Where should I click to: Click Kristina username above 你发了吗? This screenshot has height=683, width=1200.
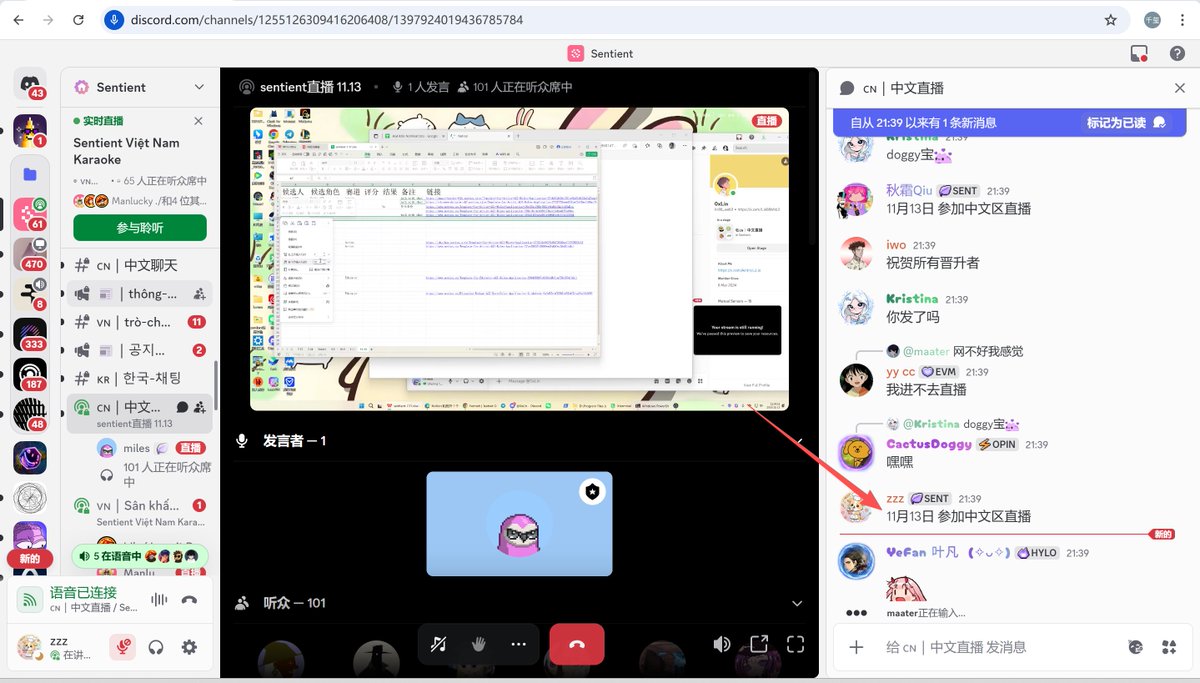pyautogui.click(x=912, y=299)
